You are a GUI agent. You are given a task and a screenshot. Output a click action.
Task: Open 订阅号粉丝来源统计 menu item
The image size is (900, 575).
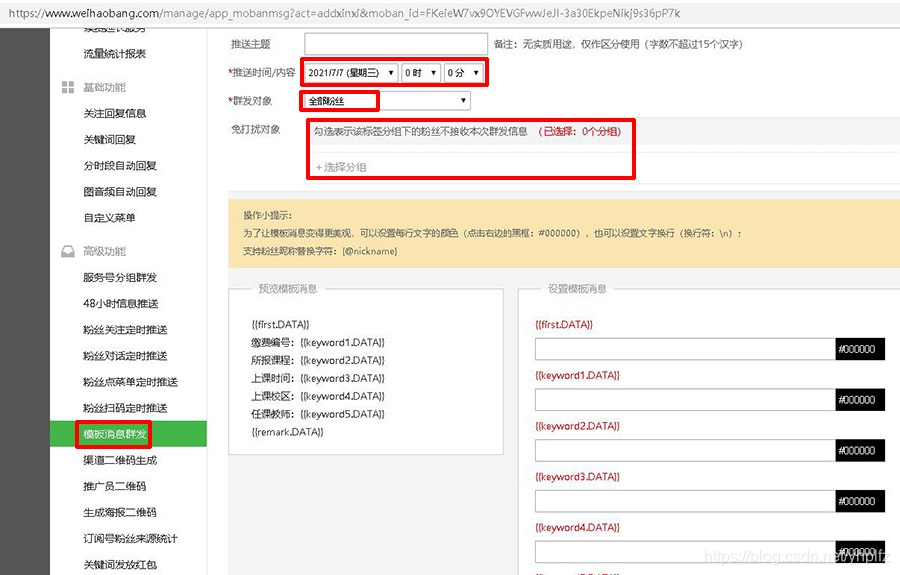(130, 539)
